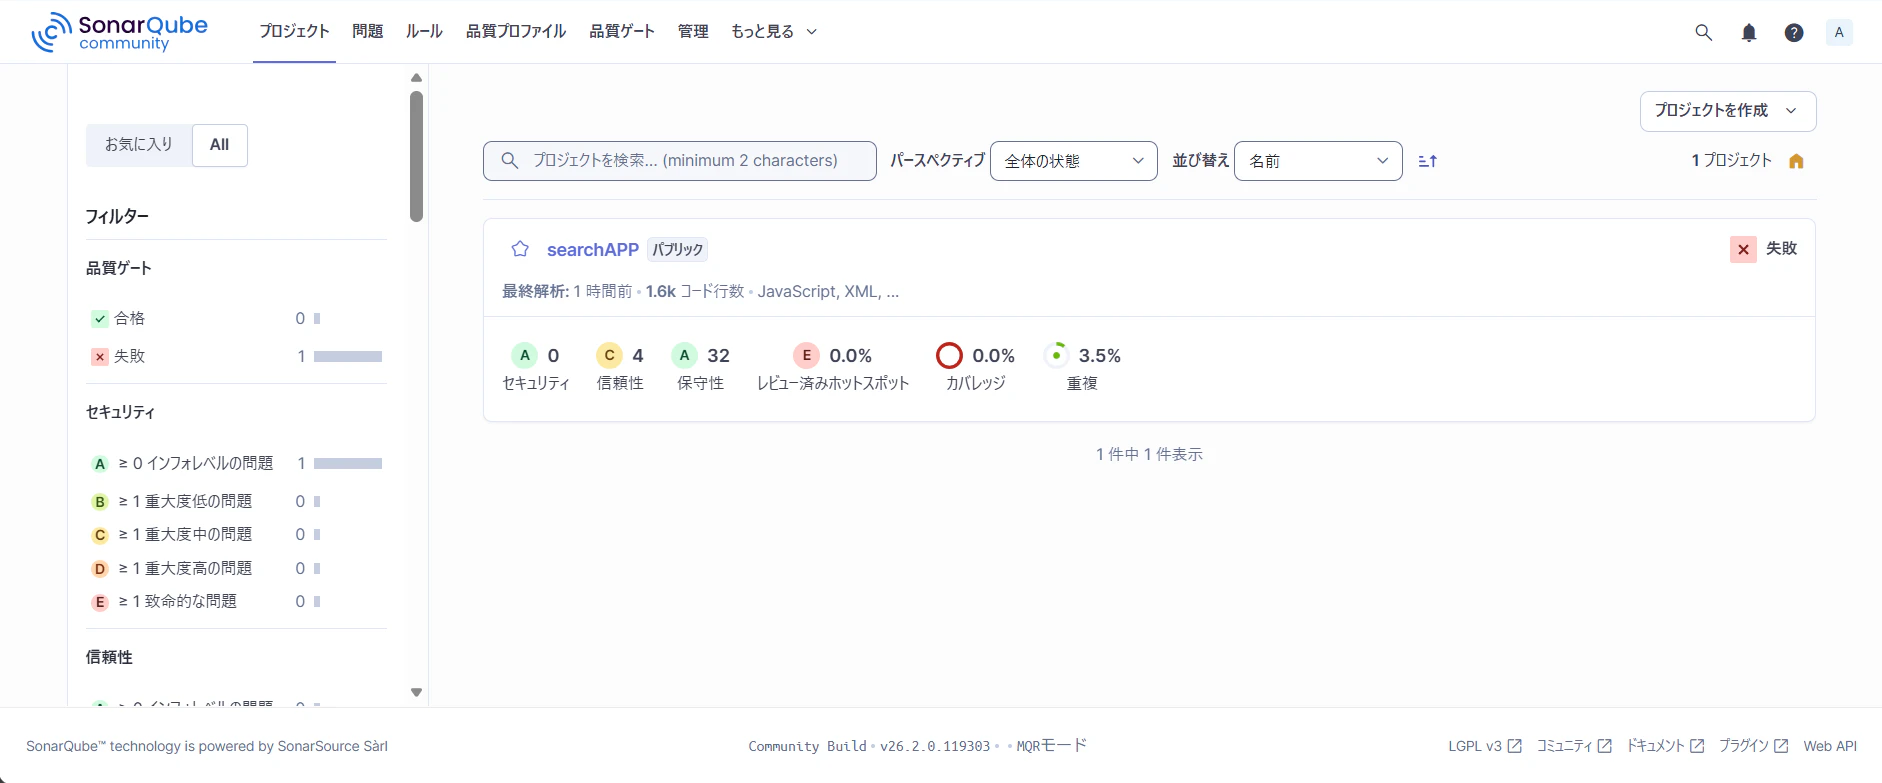This screenshot has height=783, width=1882.
Task: Switch to お気に入り projects
Action: 139,145
